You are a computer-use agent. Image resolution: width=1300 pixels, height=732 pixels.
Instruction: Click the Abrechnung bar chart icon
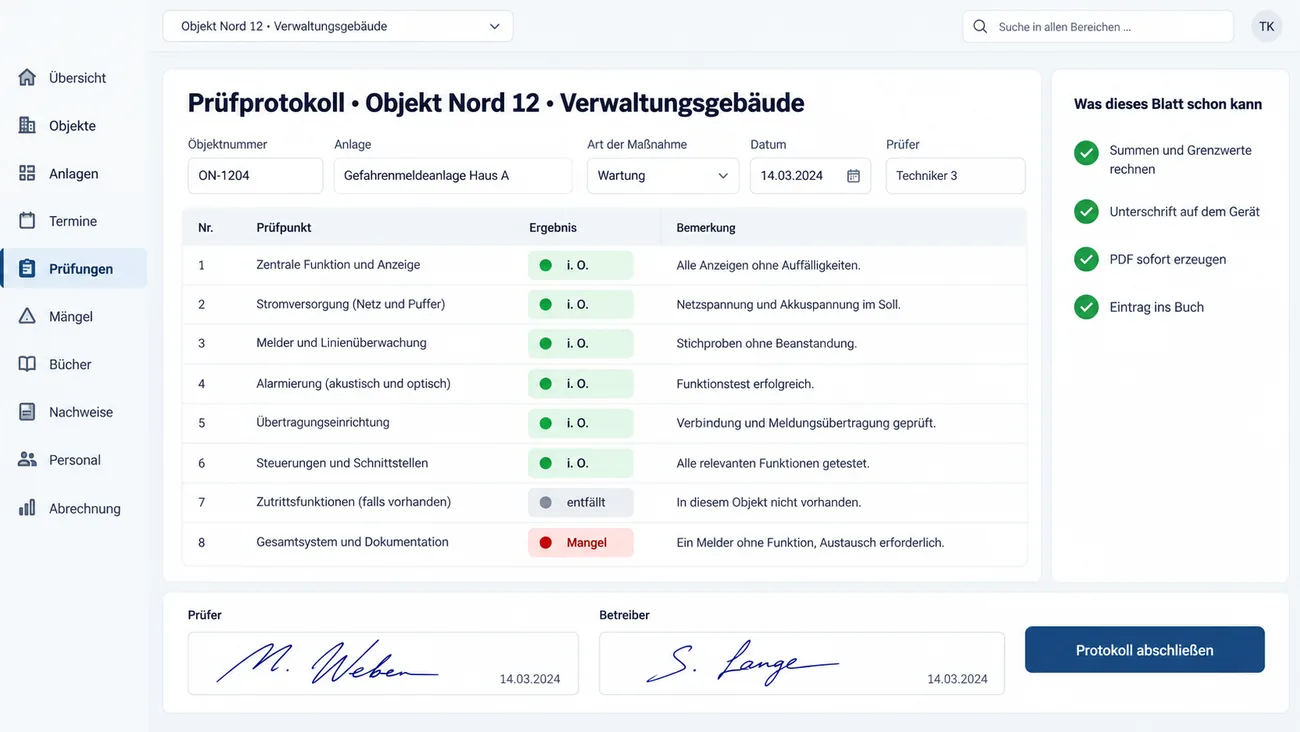click(27, 508)
